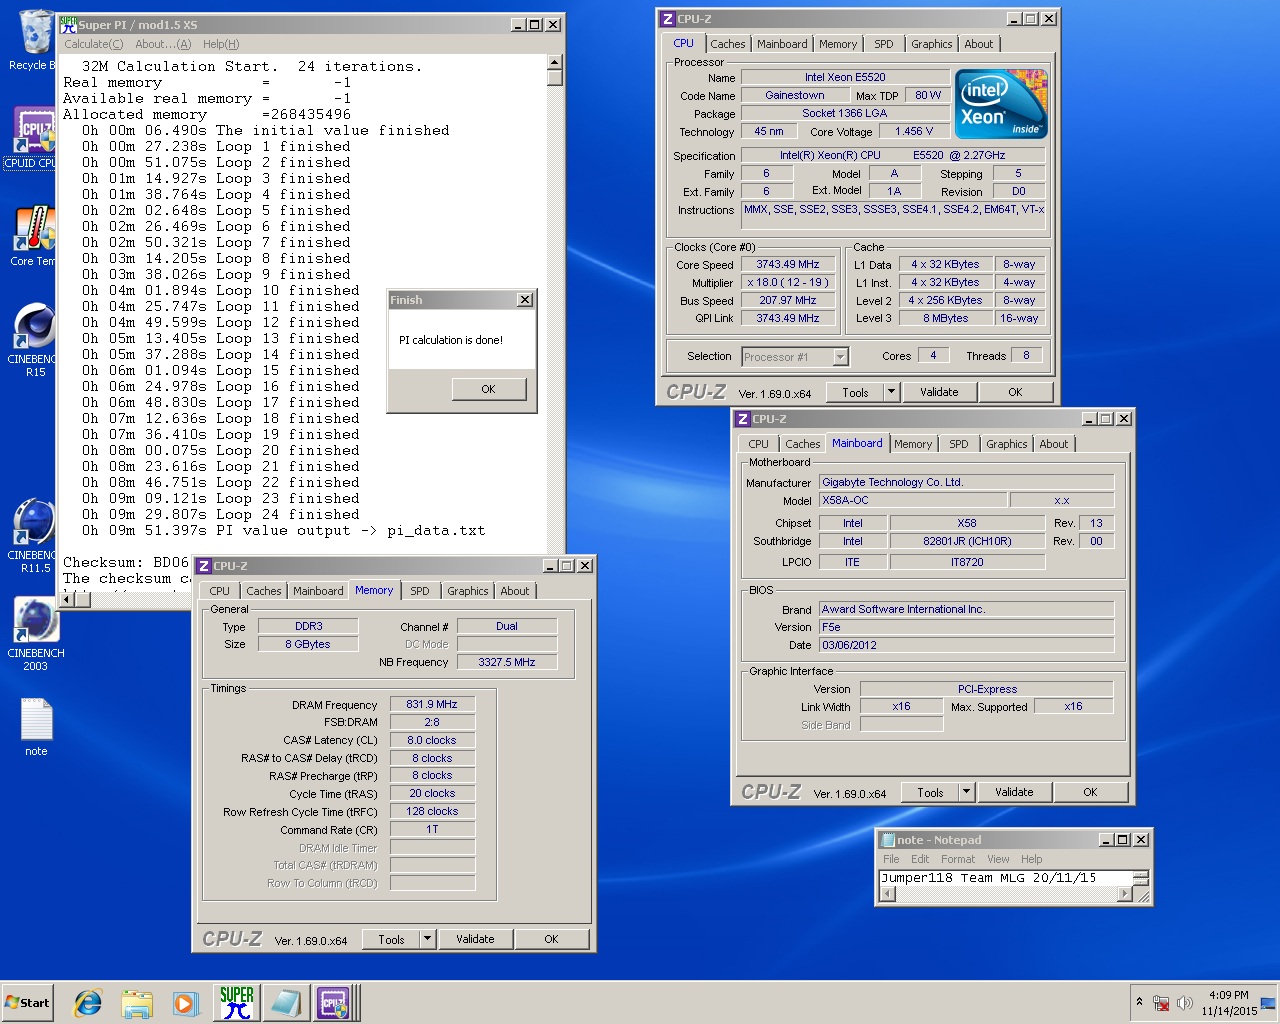Click the Super PI title bar icon
The image size is (1280, 1024).
pos(68,24)
